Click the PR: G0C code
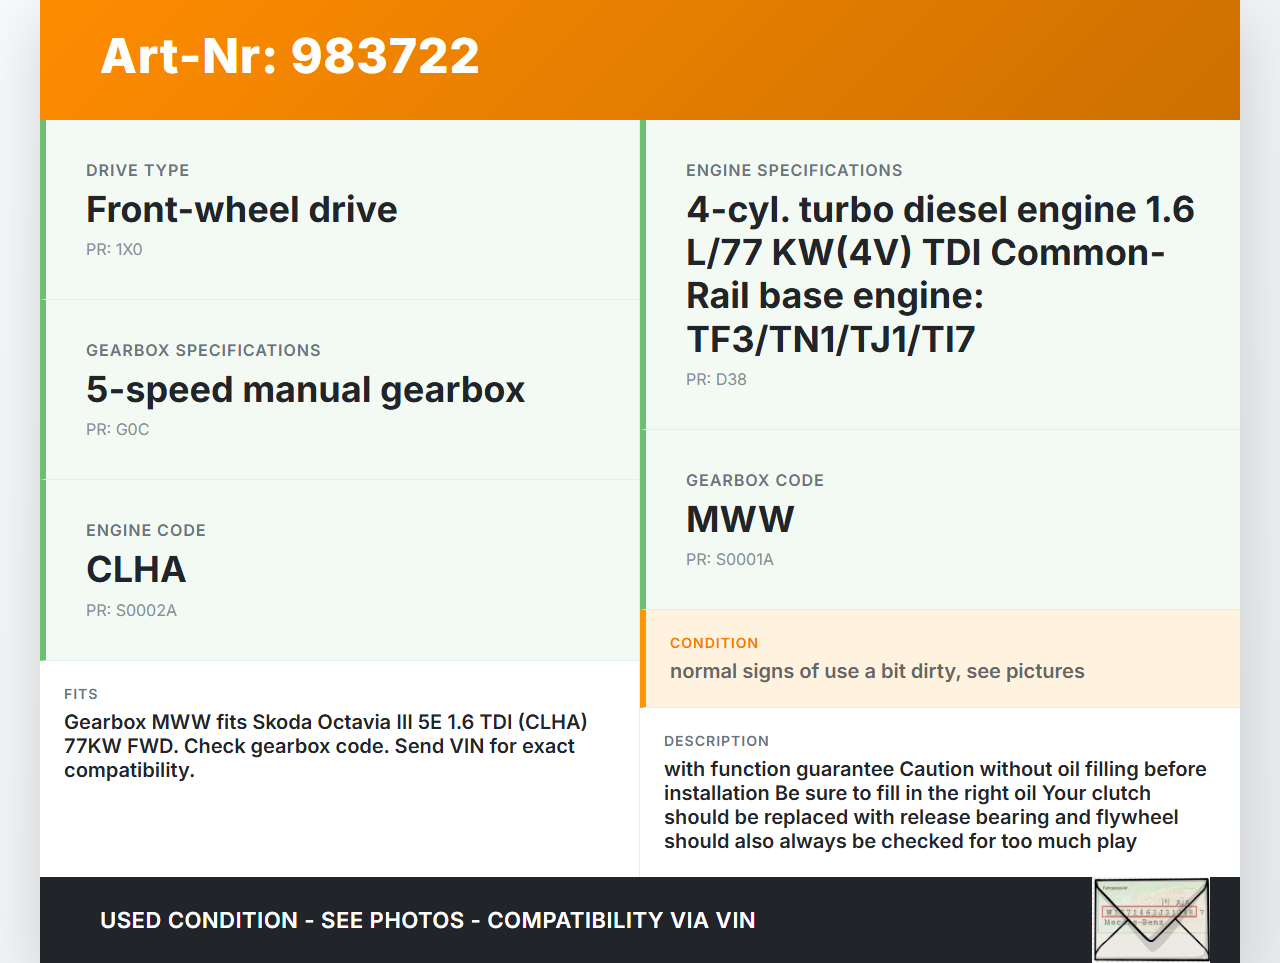Screen dimensions: 1280x963 pyautogui.click(x=117, y=430)
